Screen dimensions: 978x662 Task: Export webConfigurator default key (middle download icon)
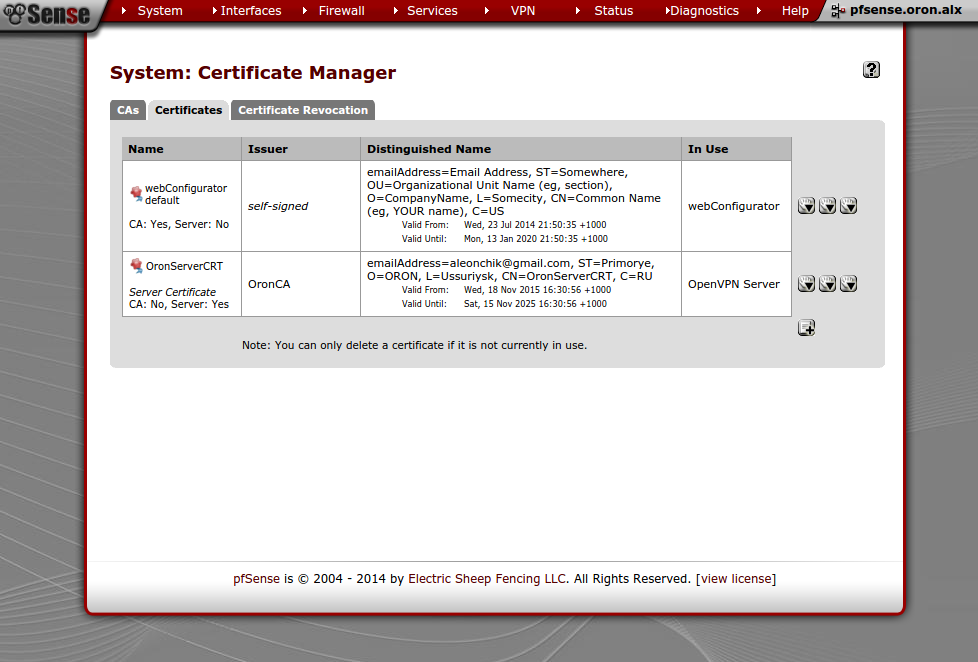click(828, 206)
